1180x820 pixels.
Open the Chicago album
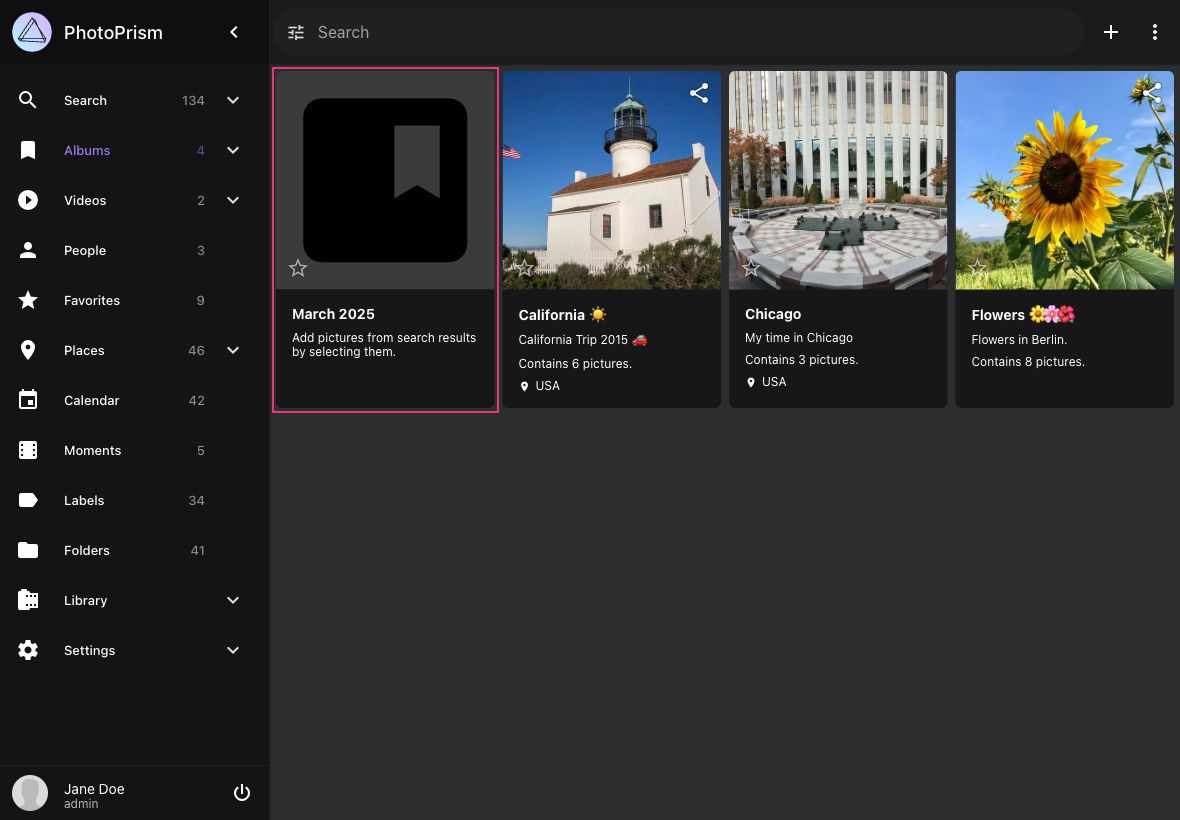pyautogui.click(x=837, y=180)
